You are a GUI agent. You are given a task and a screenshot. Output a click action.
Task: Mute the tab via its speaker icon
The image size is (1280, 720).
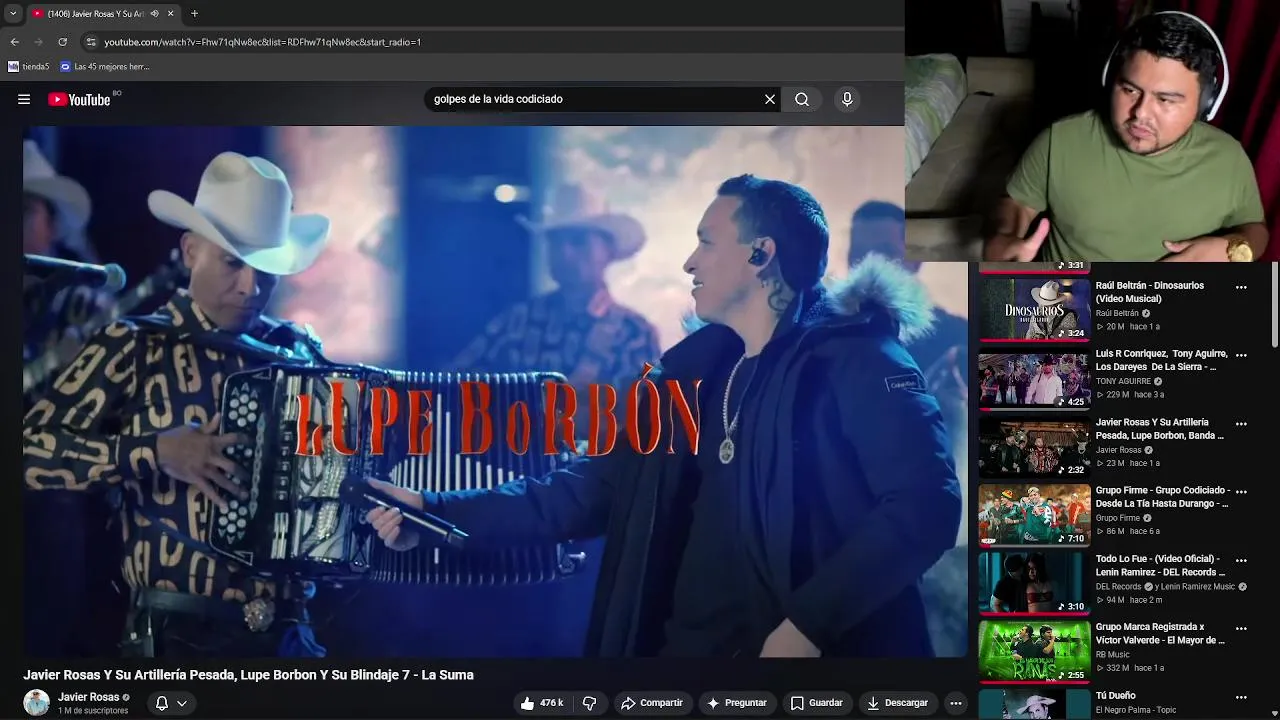[154, 14]
